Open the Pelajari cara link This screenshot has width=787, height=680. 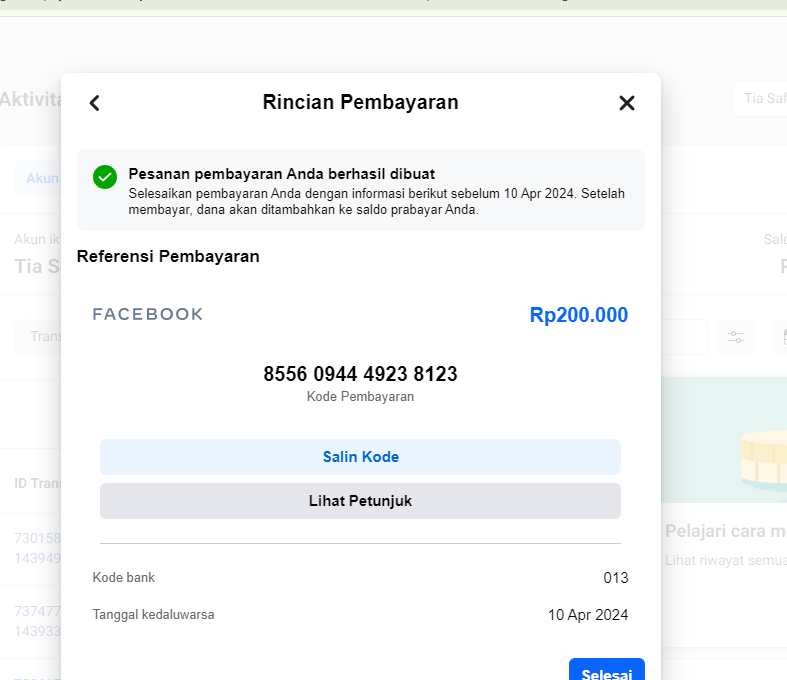point(725,530)
